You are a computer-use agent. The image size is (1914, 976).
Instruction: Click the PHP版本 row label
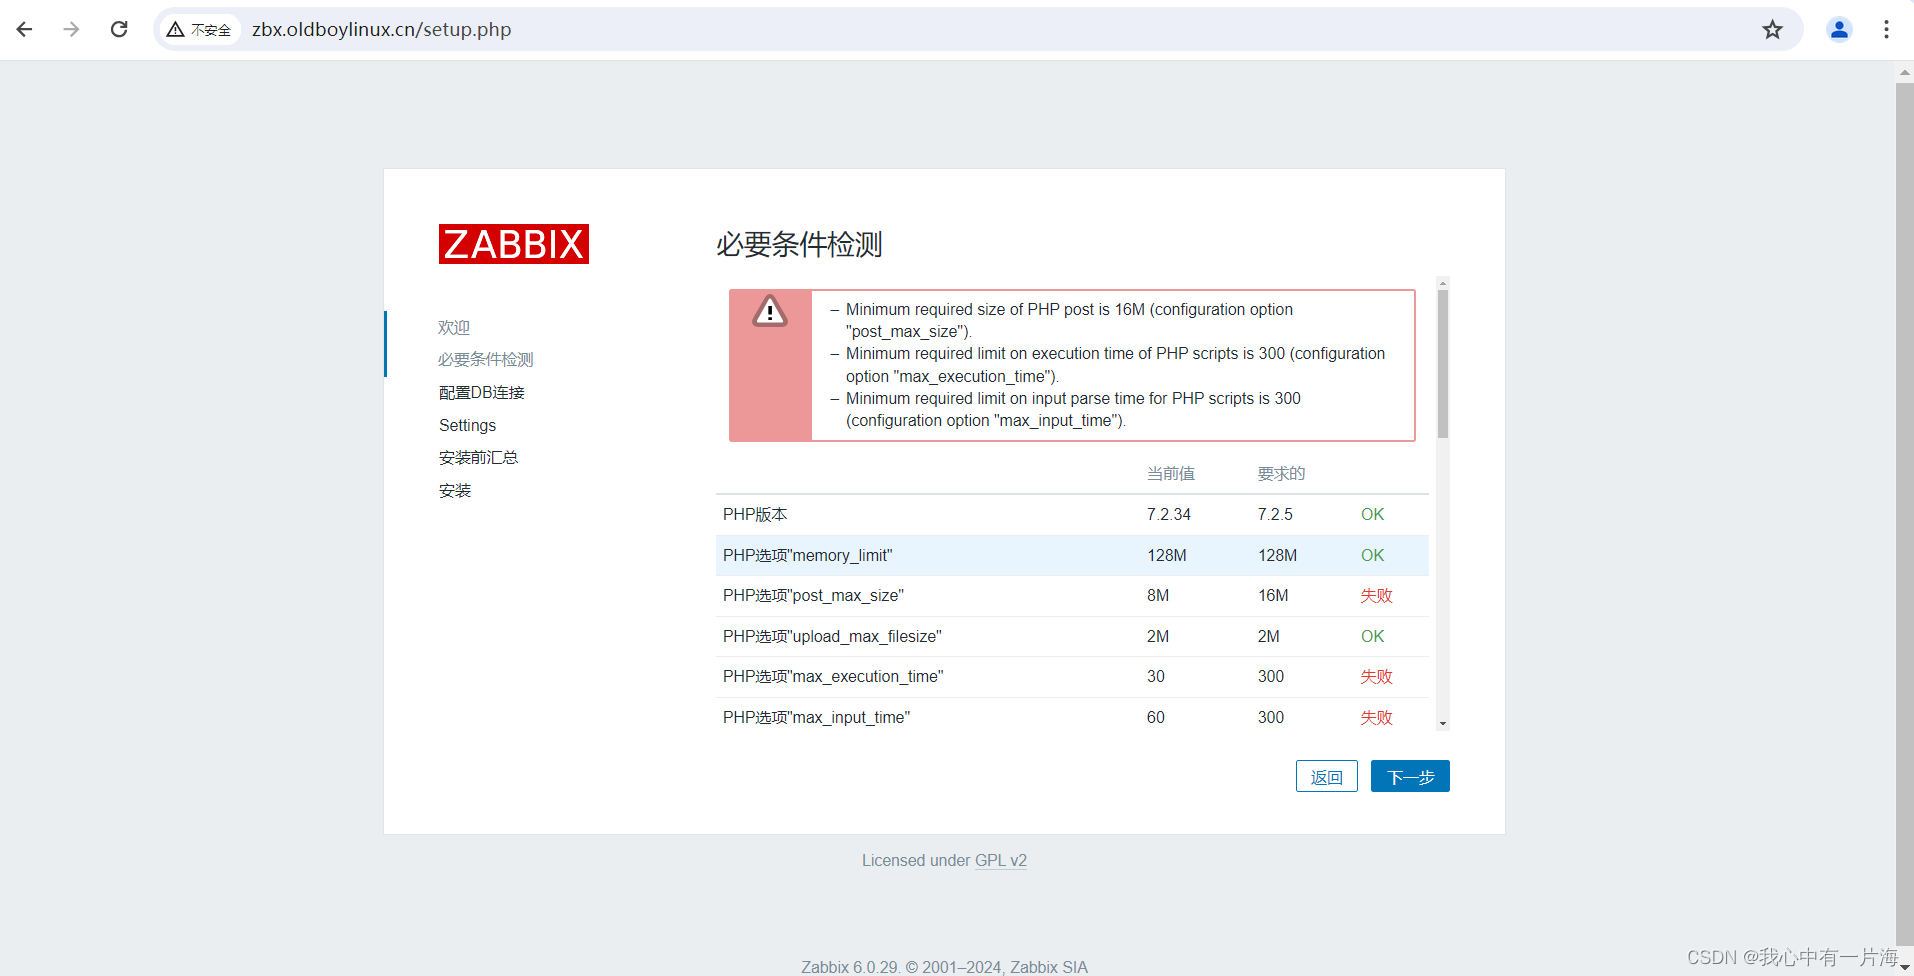pyautogui.click(x=755, y=514)
